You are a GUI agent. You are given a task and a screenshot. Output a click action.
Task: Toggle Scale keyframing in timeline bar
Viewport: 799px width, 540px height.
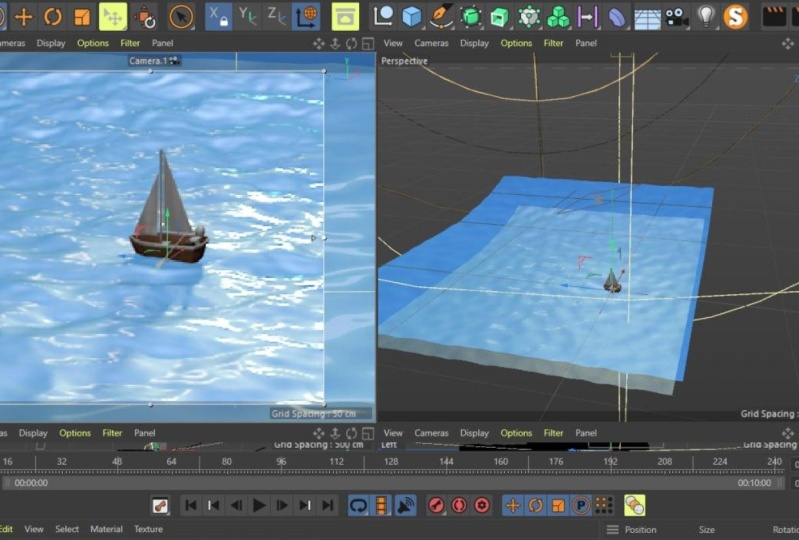pyautogui.click(x=558, y=505)
